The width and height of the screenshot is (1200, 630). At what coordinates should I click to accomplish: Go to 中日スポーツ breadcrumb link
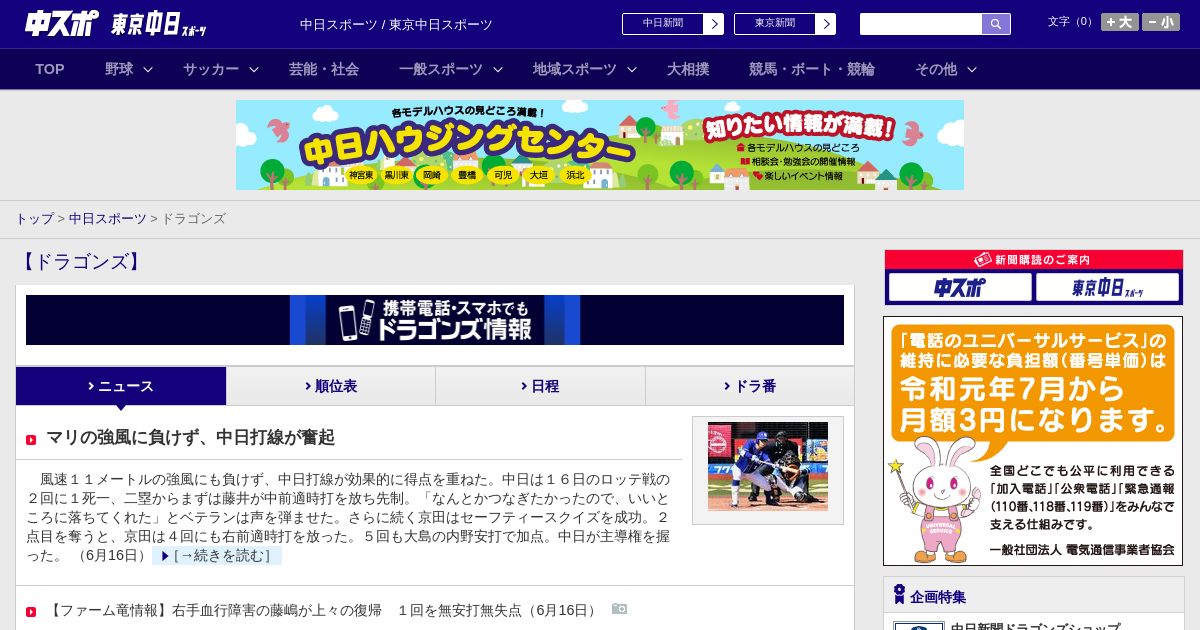click(x=107, y=218)
